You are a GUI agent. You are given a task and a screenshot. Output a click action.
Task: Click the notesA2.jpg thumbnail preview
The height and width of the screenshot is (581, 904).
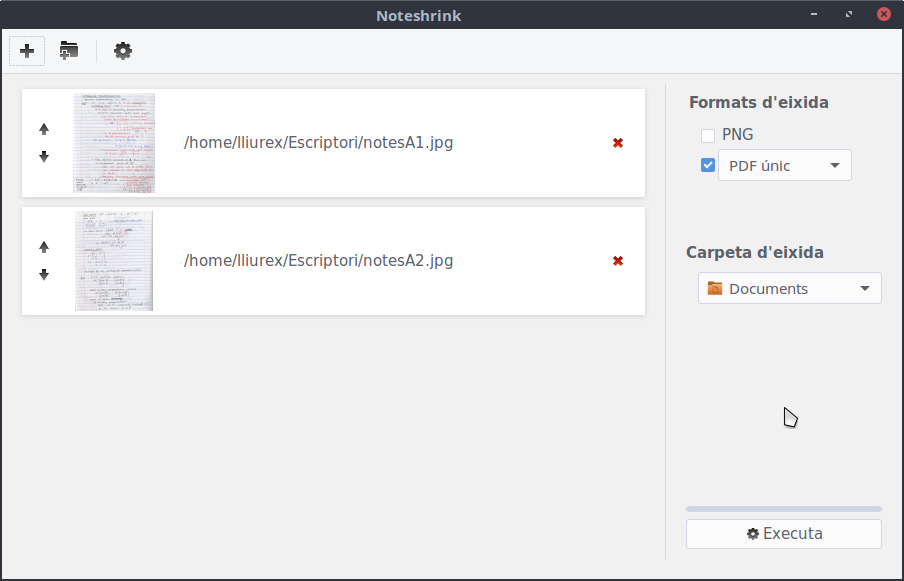pyautogui.click(x=114, y=261)
